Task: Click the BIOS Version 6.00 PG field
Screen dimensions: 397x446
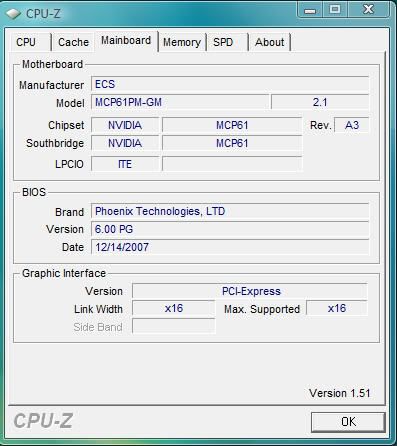Action: tap(230, 229)
